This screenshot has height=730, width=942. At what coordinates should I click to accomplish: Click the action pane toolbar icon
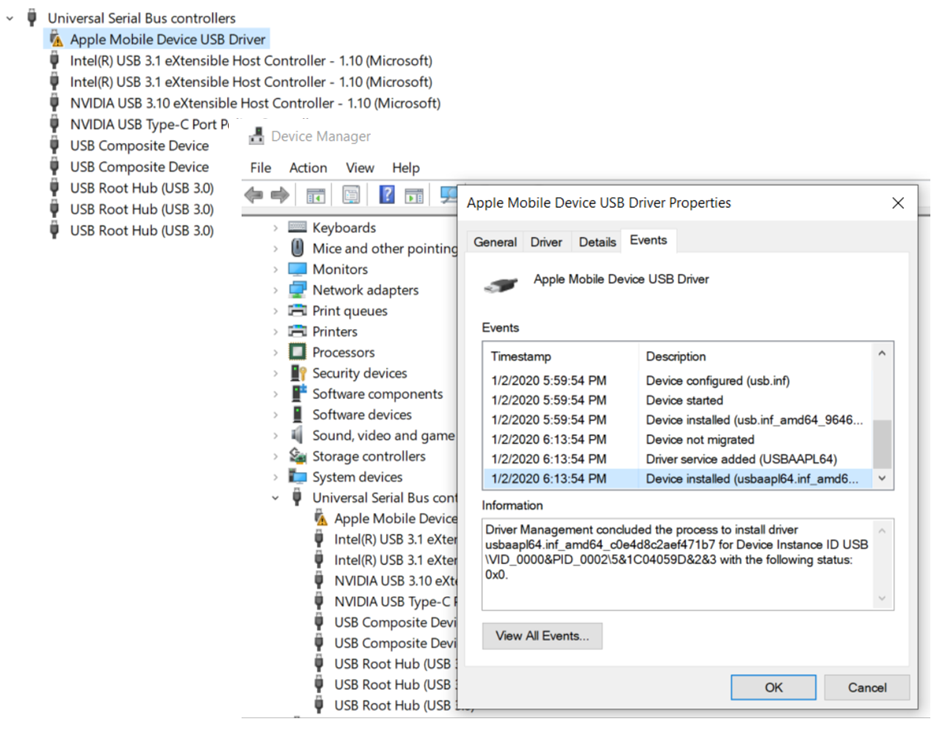pyautogui.click(x=414, y=195)
